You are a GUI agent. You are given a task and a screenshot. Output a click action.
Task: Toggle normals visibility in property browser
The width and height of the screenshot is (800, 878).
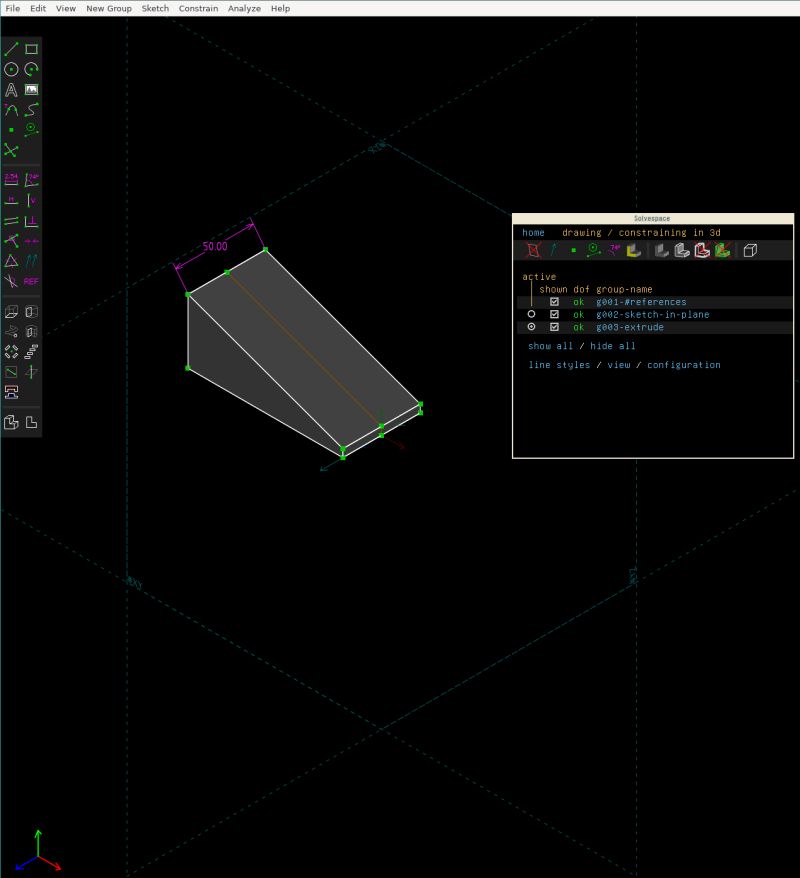tap(554, 250)
